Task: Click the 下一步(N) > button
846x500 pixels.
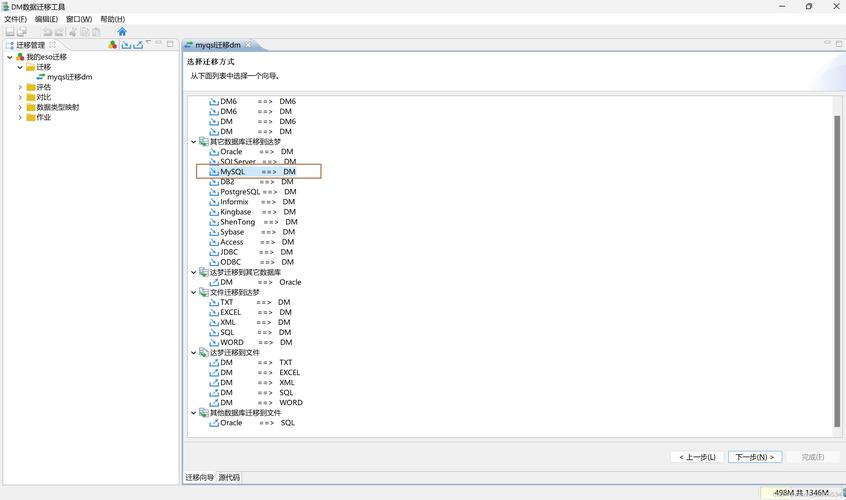Action: pos(754,457)
